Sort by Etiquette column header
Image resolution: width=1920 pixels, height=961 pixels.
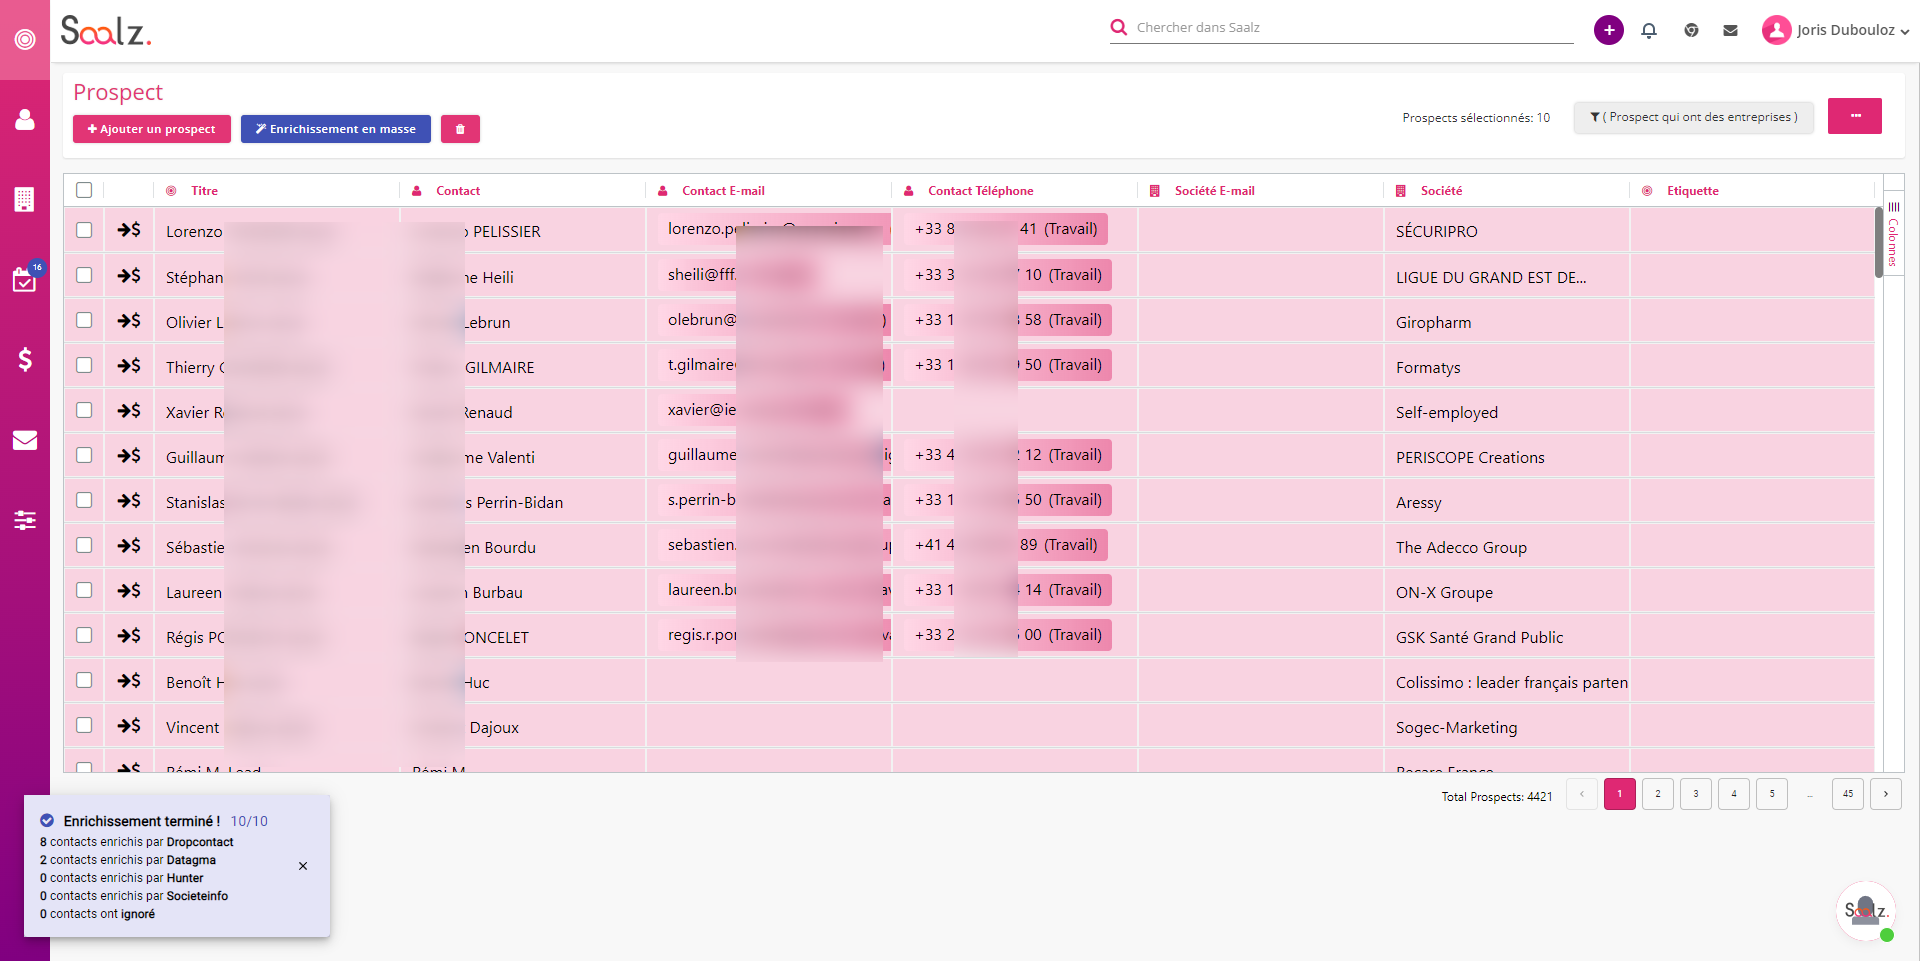pos(1693,191)
